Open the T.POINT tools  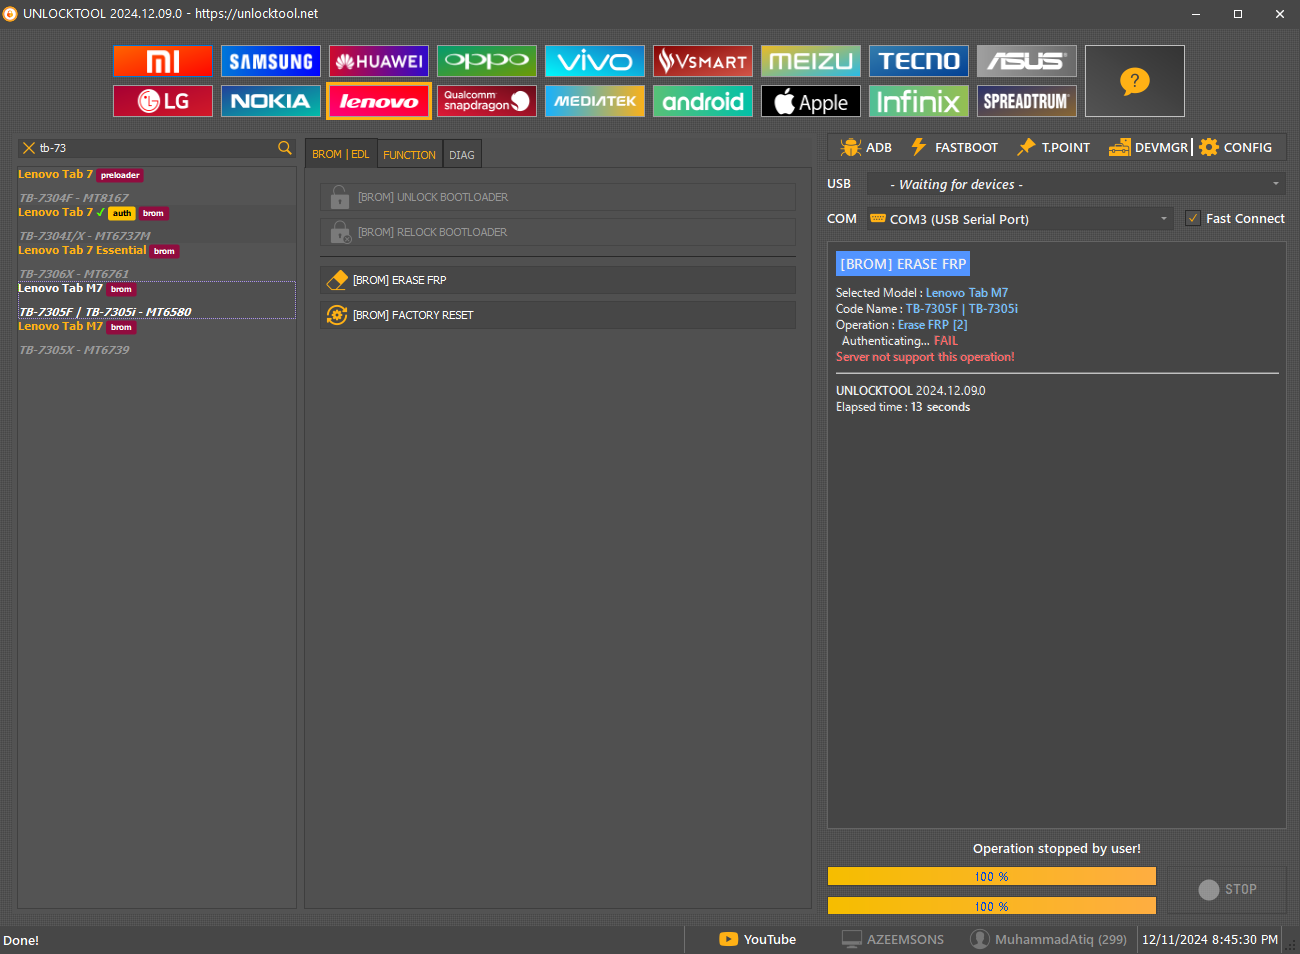(1054, 147)
